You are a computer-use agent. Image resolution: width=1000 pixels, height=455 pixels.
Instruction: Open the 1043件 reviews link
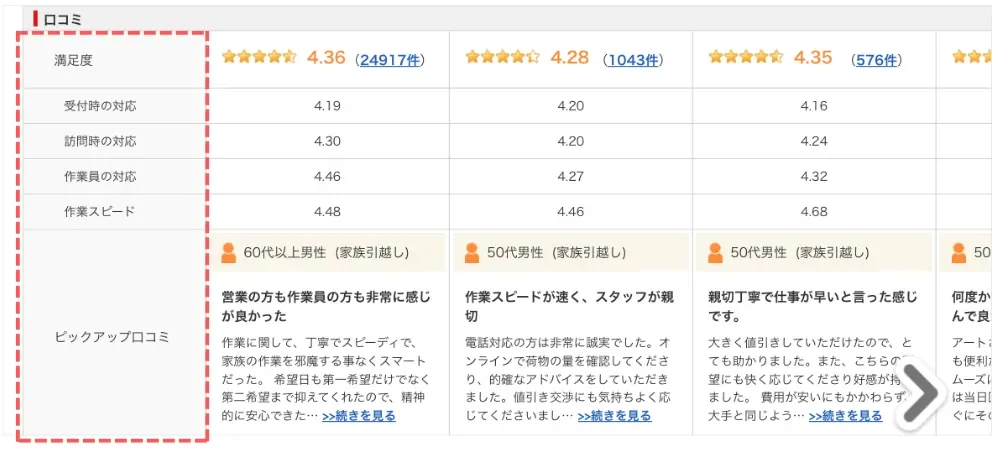[x=633, y=60]
